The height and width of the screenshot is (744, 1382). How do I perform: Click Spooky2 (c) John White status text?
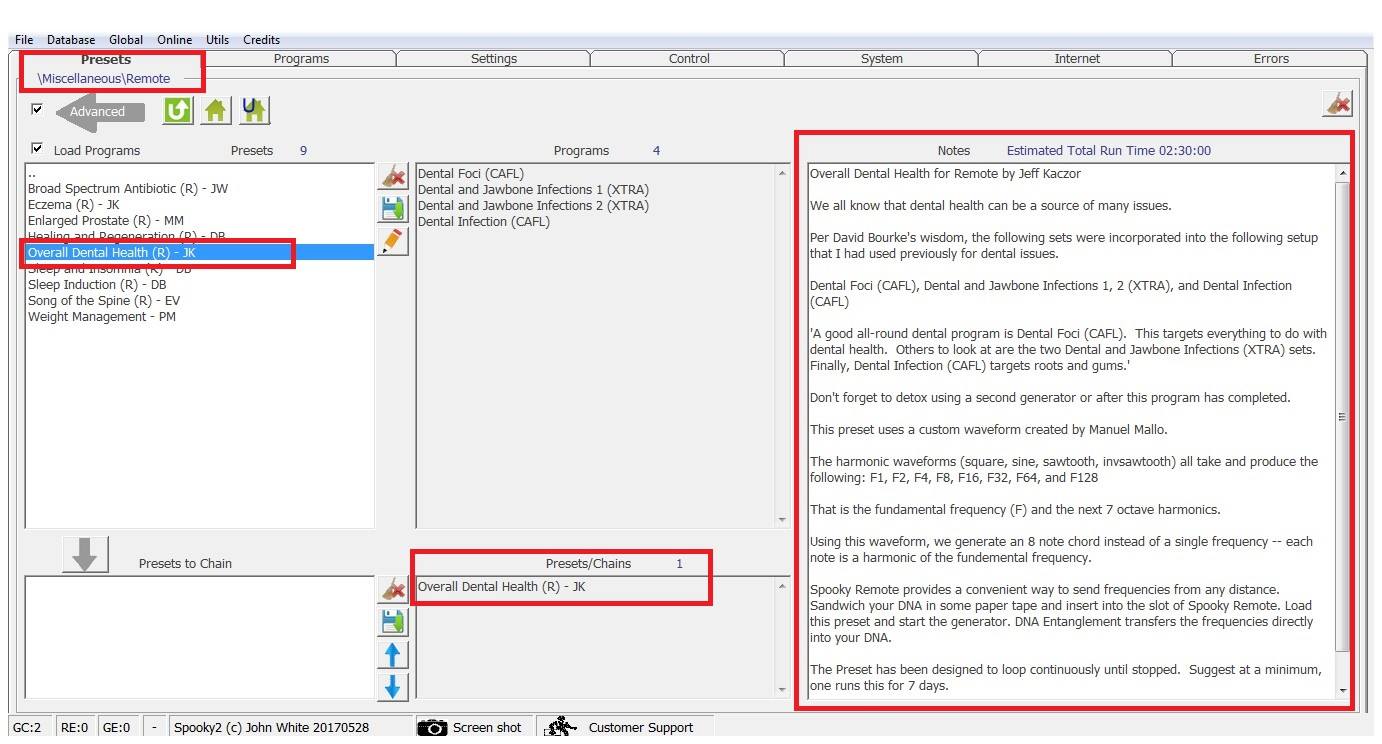tap(271, 728)
